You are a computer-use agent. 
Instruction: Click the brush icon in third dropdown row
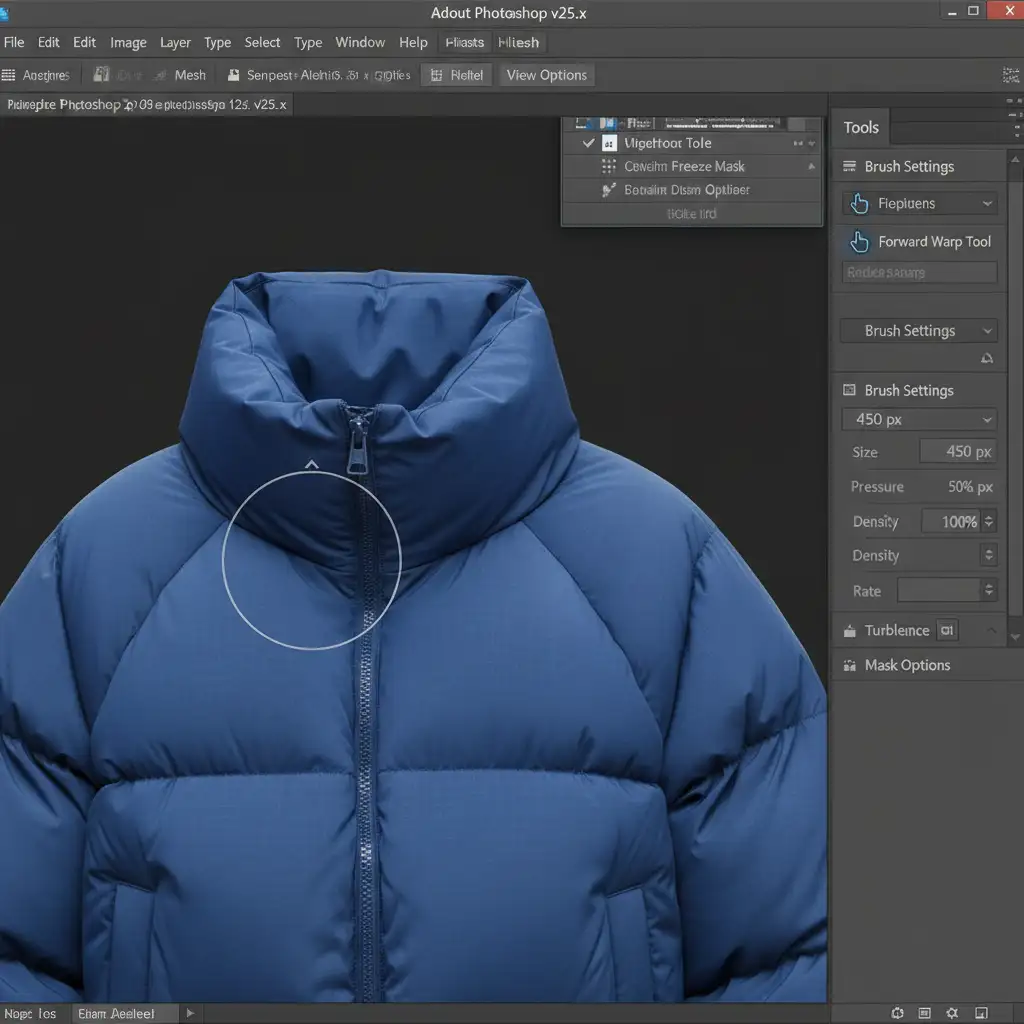coord(608,190)
